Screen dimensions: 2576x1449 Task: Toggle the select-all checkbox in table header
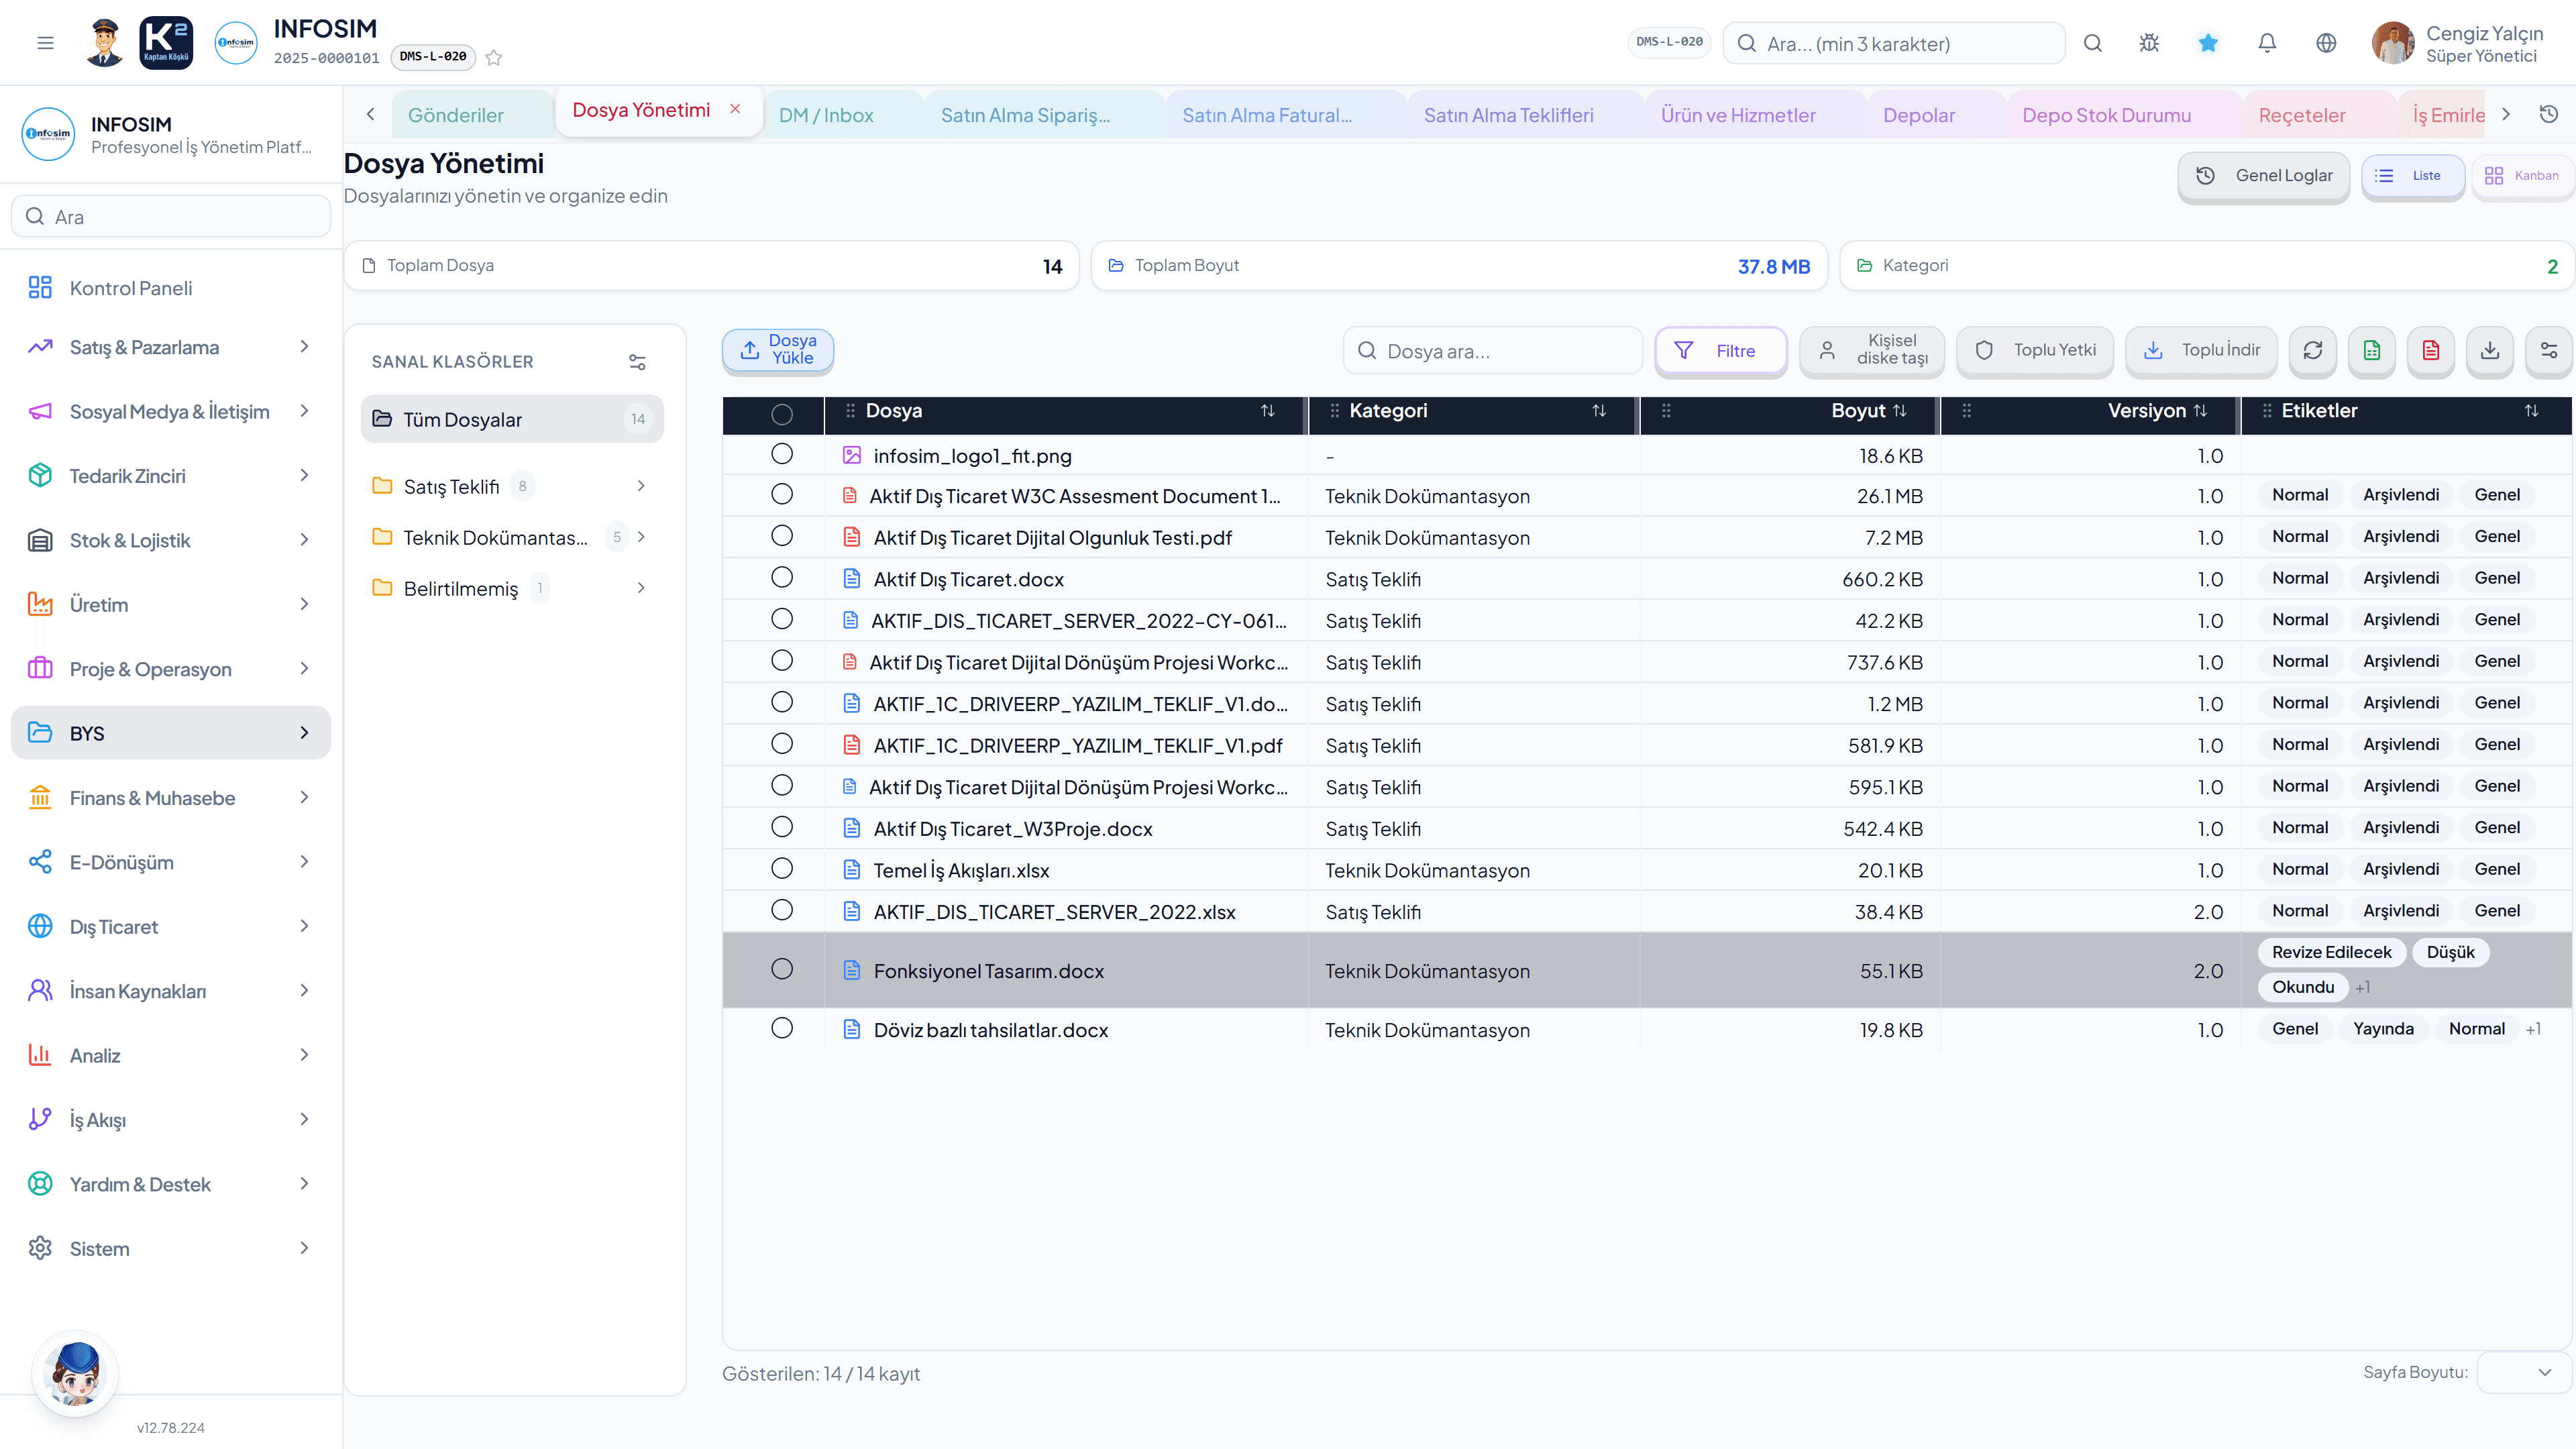click(x=782, y=414)
